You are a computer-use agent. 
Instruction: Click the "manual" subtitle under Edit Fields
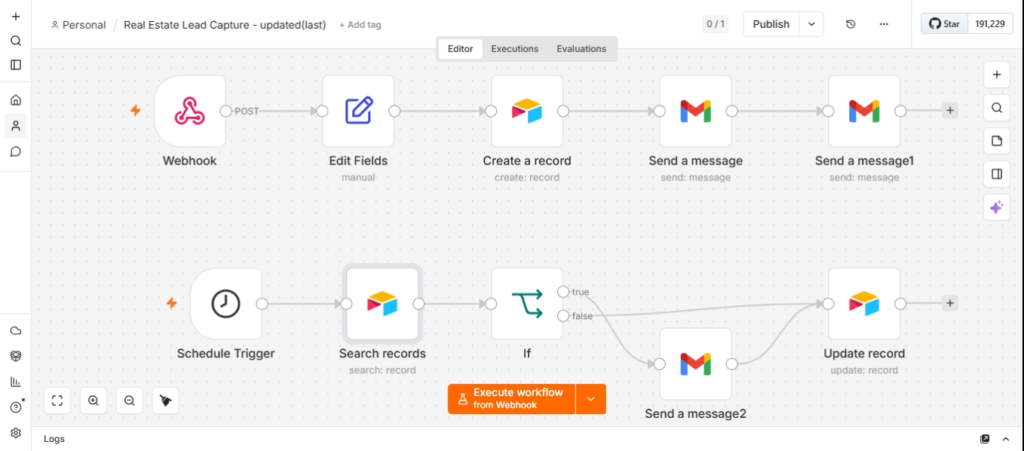[359, 178]
